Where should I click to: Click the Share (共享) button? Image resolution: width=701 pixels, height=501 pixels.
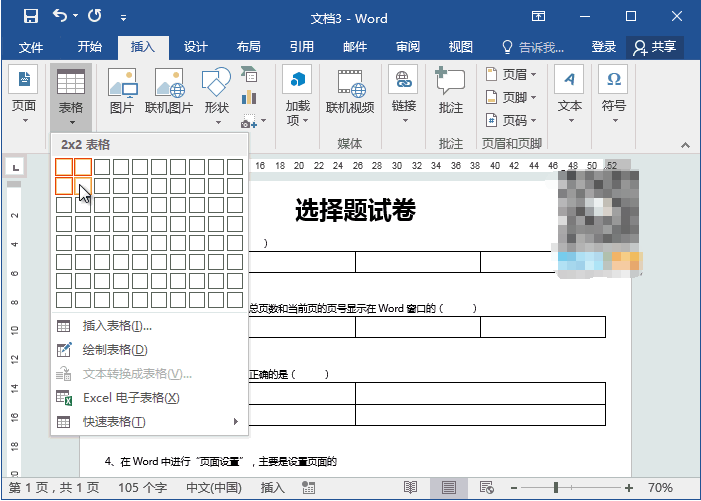coord(654,47)
